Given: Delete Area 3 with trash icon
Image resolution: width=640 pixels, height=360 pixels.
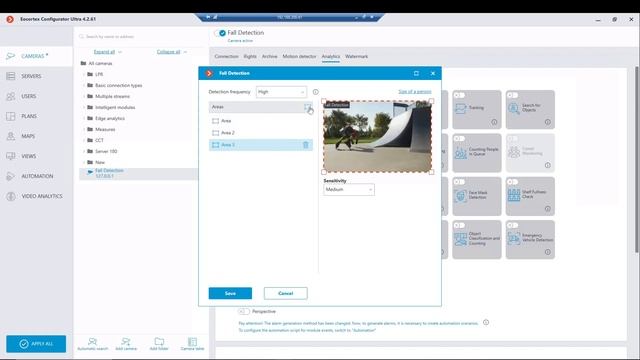Looking at the screenshot, I should 306,145.
